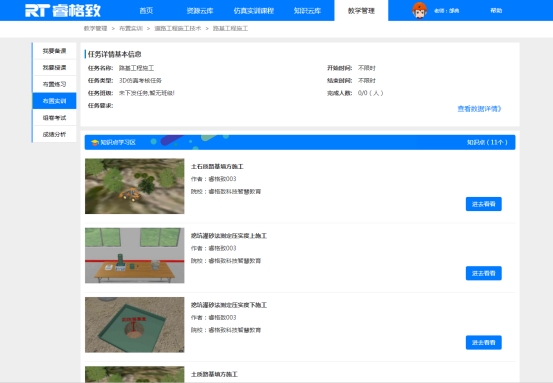
Task: Select 我要授课 in the sidebar
Action: click(x=54, y=67)
